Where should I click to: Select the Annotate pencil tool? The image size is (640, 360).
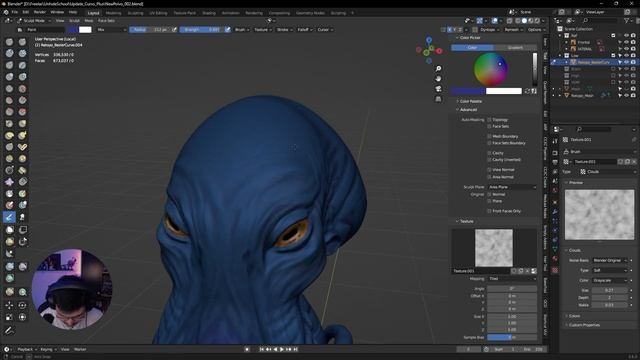coord(9,330)
